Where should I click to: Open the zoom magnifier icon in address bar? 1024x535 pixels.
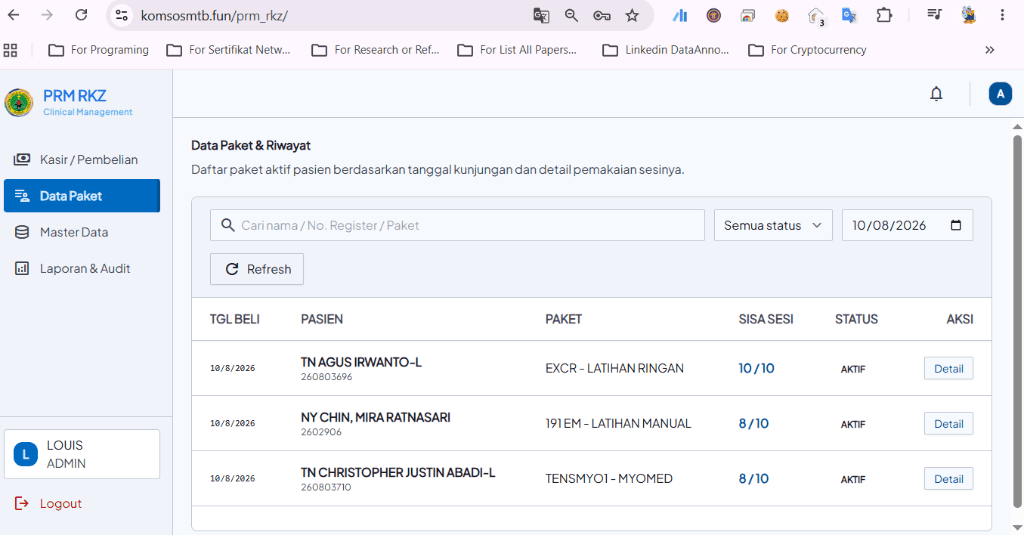(571, 16)
